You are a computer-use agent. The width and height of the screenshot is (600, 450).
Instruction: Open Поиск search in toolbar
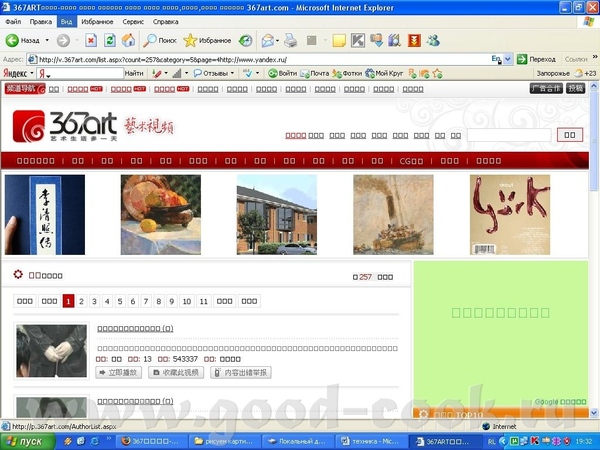pos(160,40)
